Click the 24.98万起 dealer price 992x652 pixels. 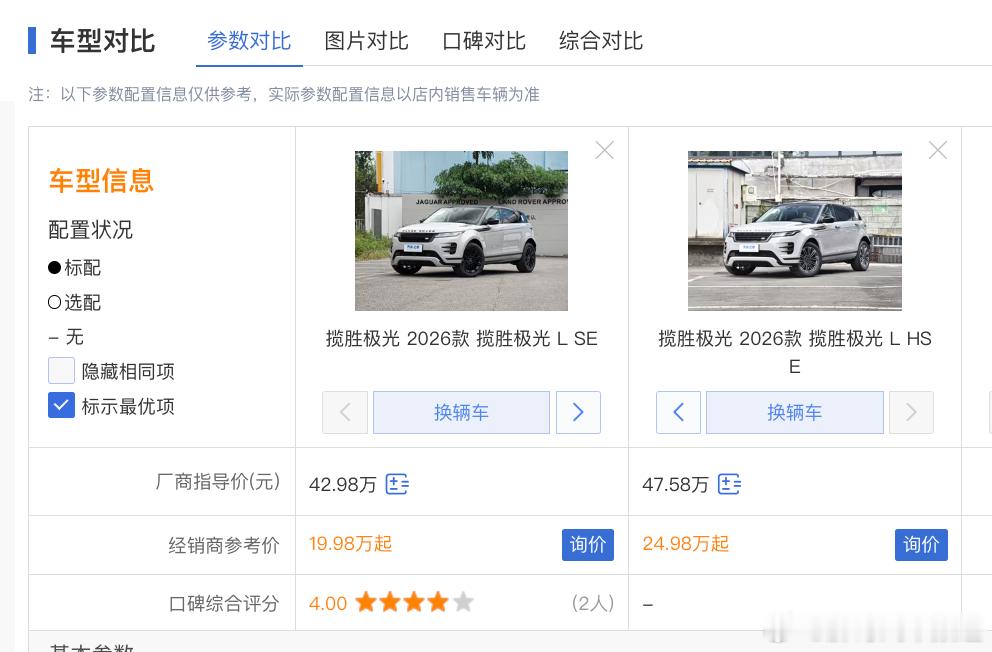click(x=686, y=544)
